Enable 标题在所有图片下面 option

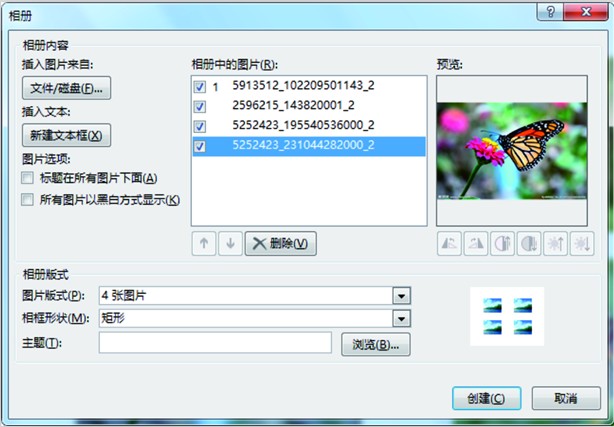(27, 179)
